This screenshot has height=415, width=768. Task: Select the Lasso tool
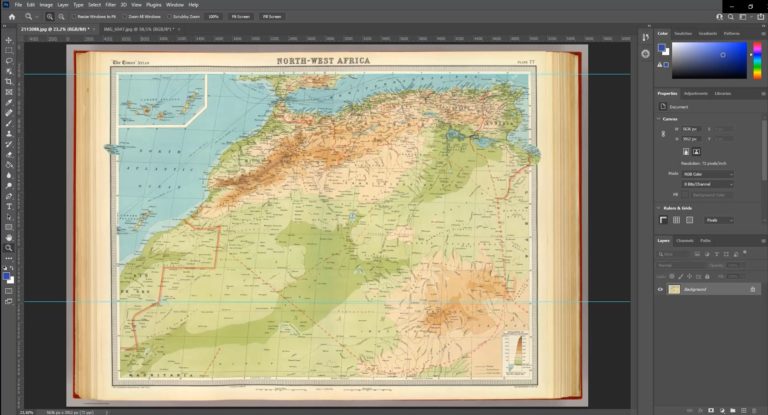coord(9,61)
